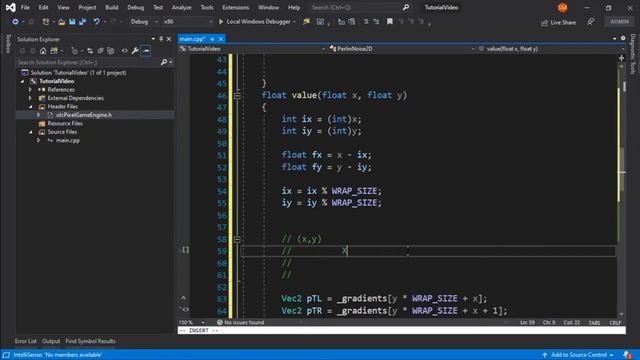Click the ADMIN badge button

(x=619, y=22)
